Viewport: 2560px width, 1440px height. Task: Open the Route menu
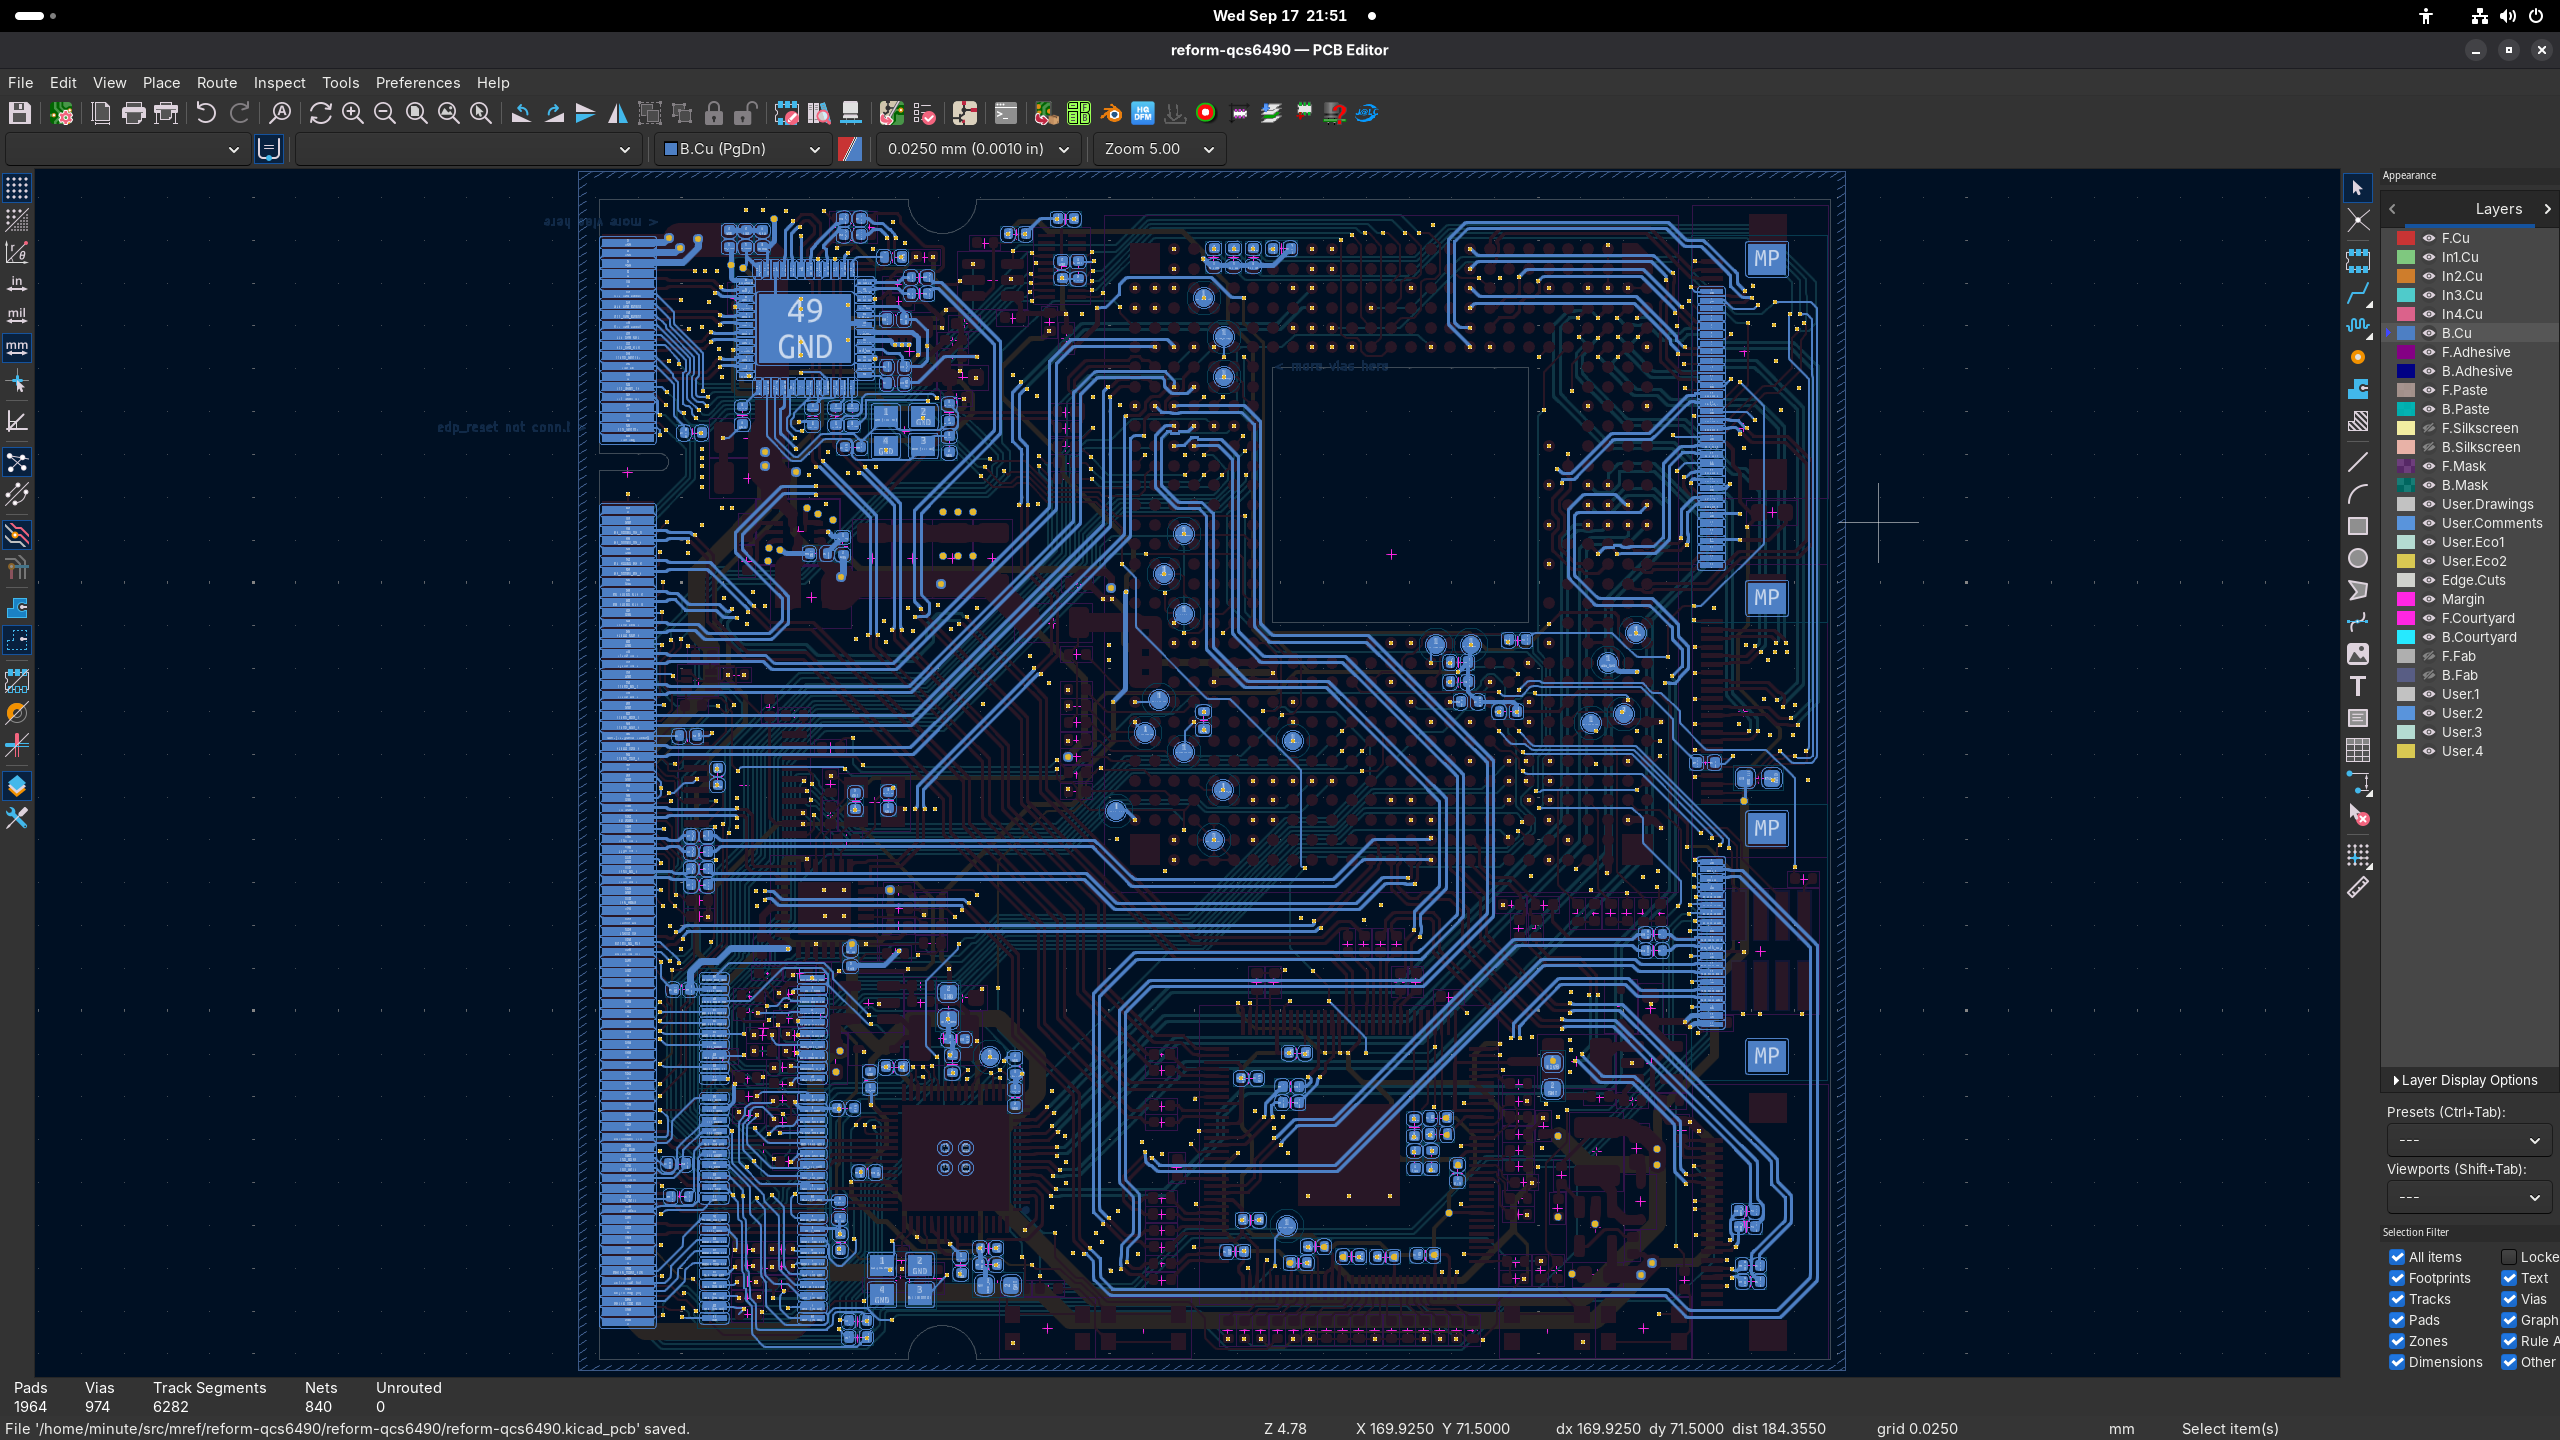click(216, 83)
